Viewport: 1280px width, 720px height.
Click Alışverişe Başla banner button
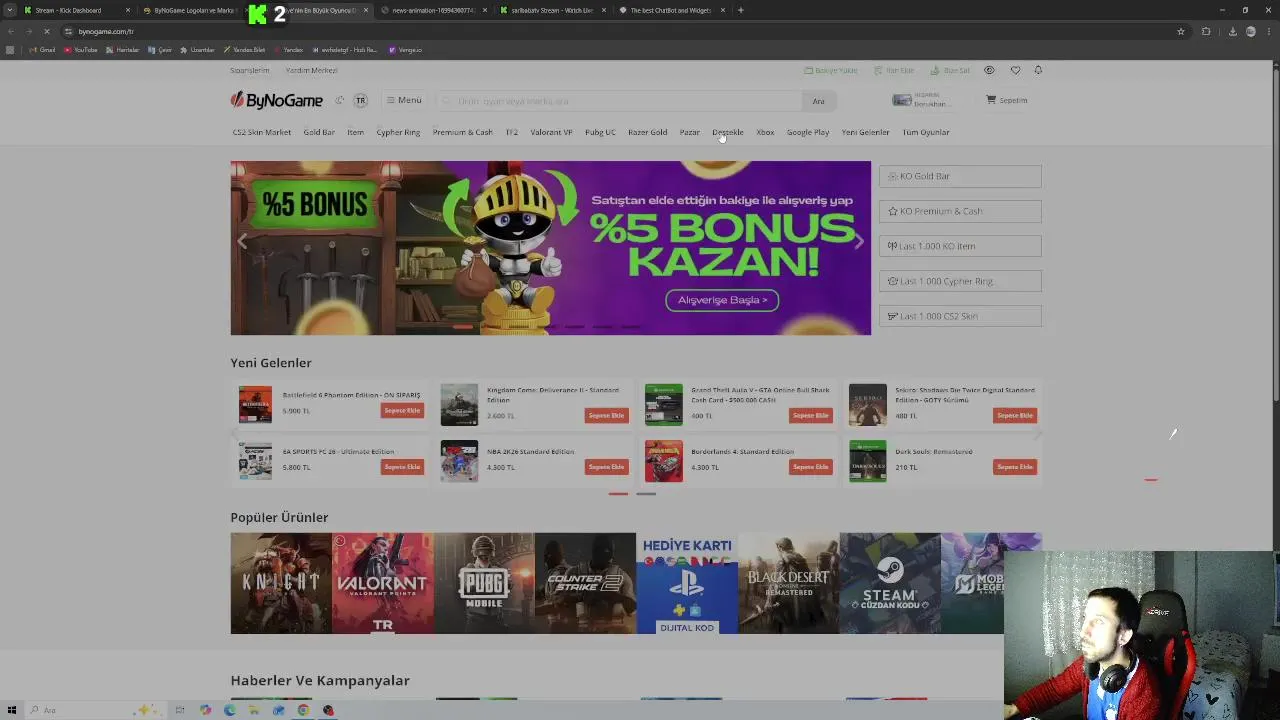[x=722, y=300]
